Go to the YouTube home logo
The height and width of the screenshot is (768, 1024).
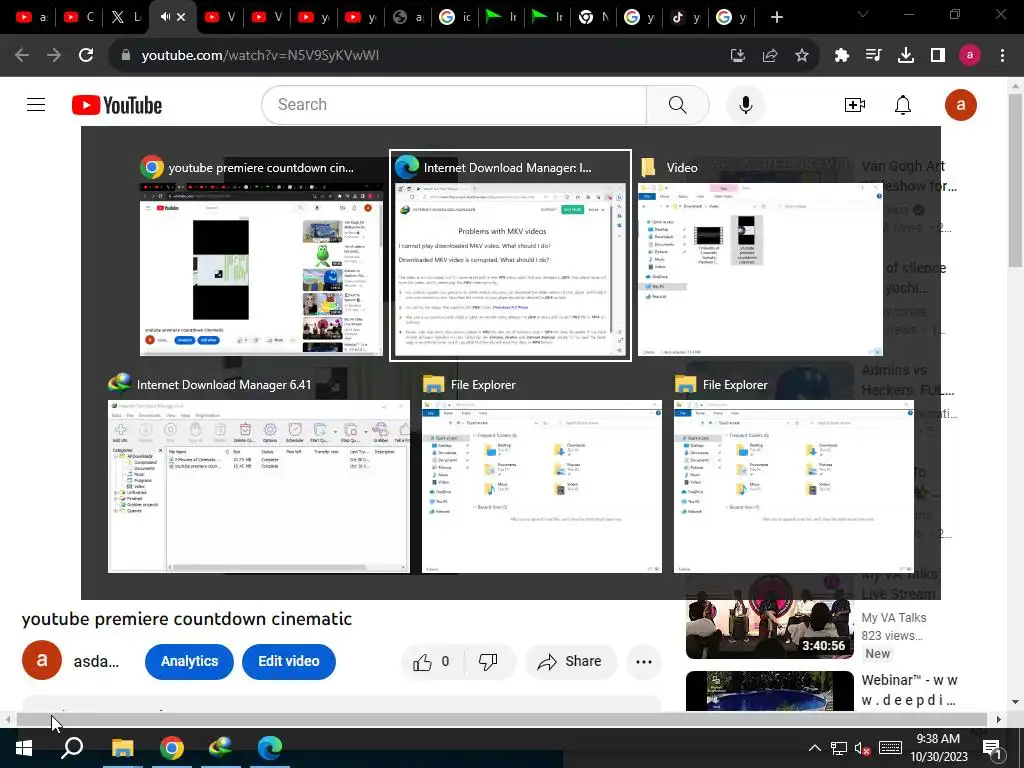[117, 105]
